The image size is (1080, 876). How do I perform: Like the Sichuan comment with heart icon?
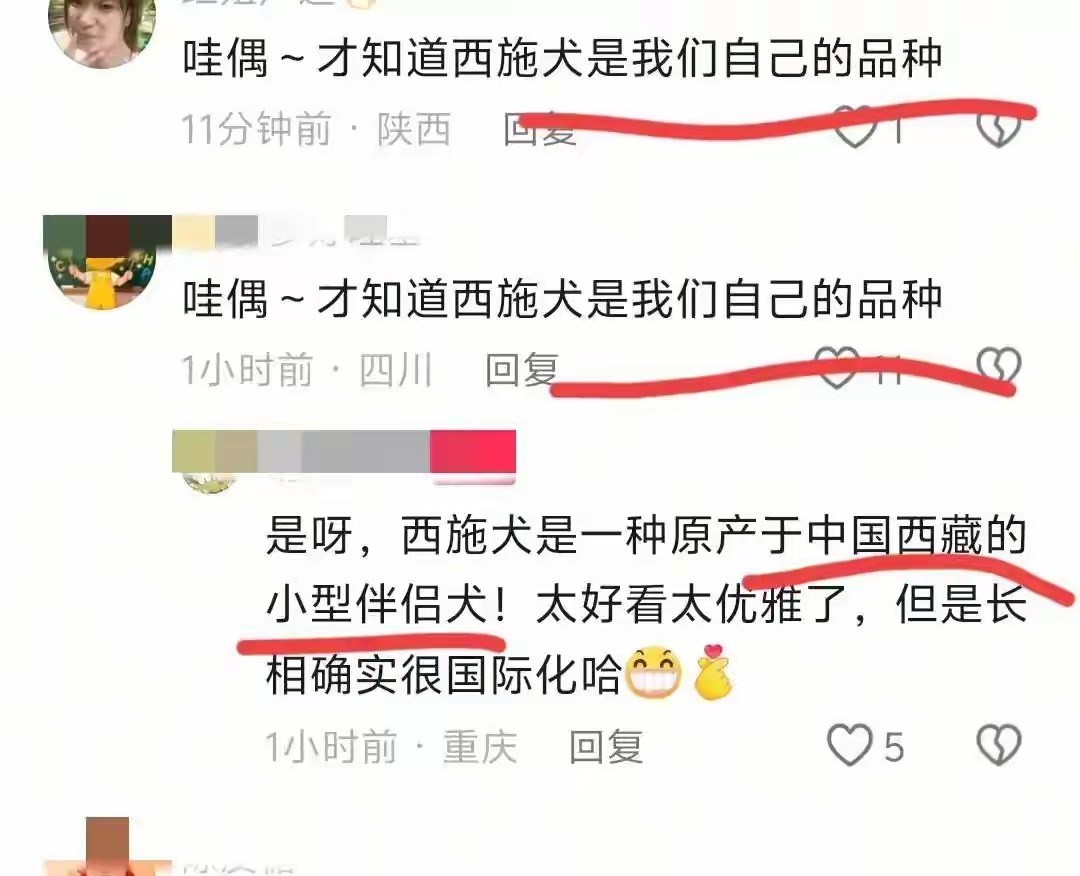click(x=836, y=368)
